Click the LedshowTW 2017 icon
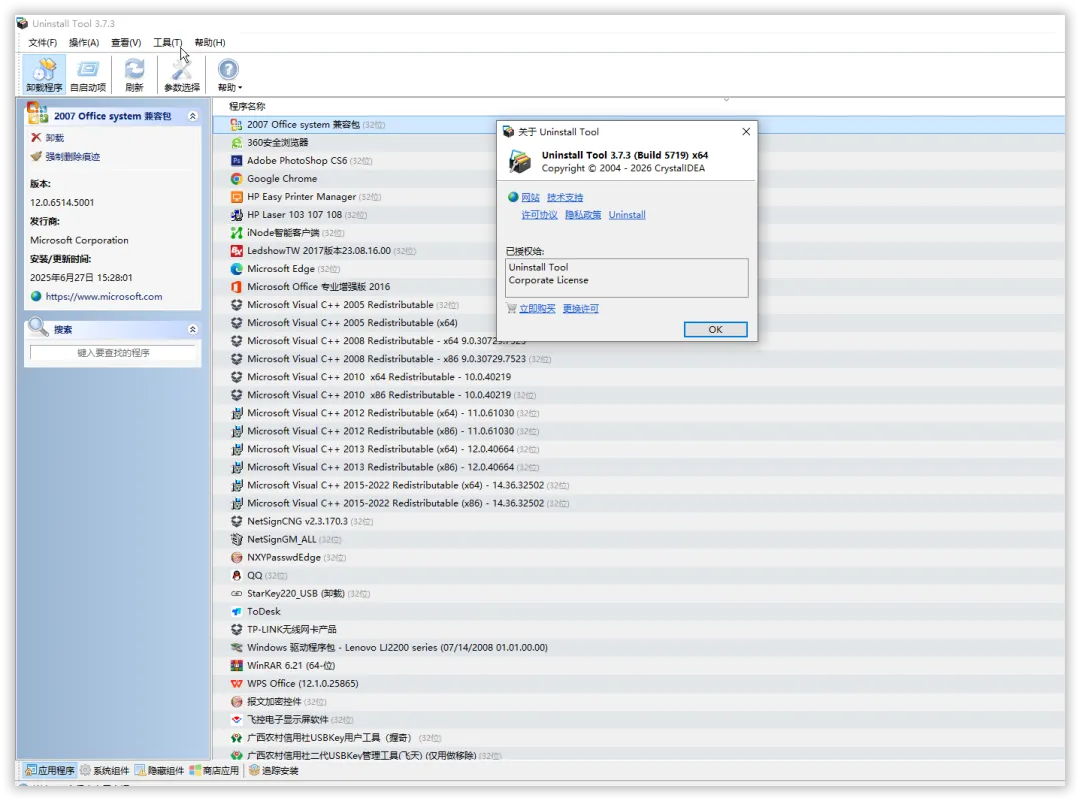This screenshot has width=1080, height=801. (x=236, y=251)
